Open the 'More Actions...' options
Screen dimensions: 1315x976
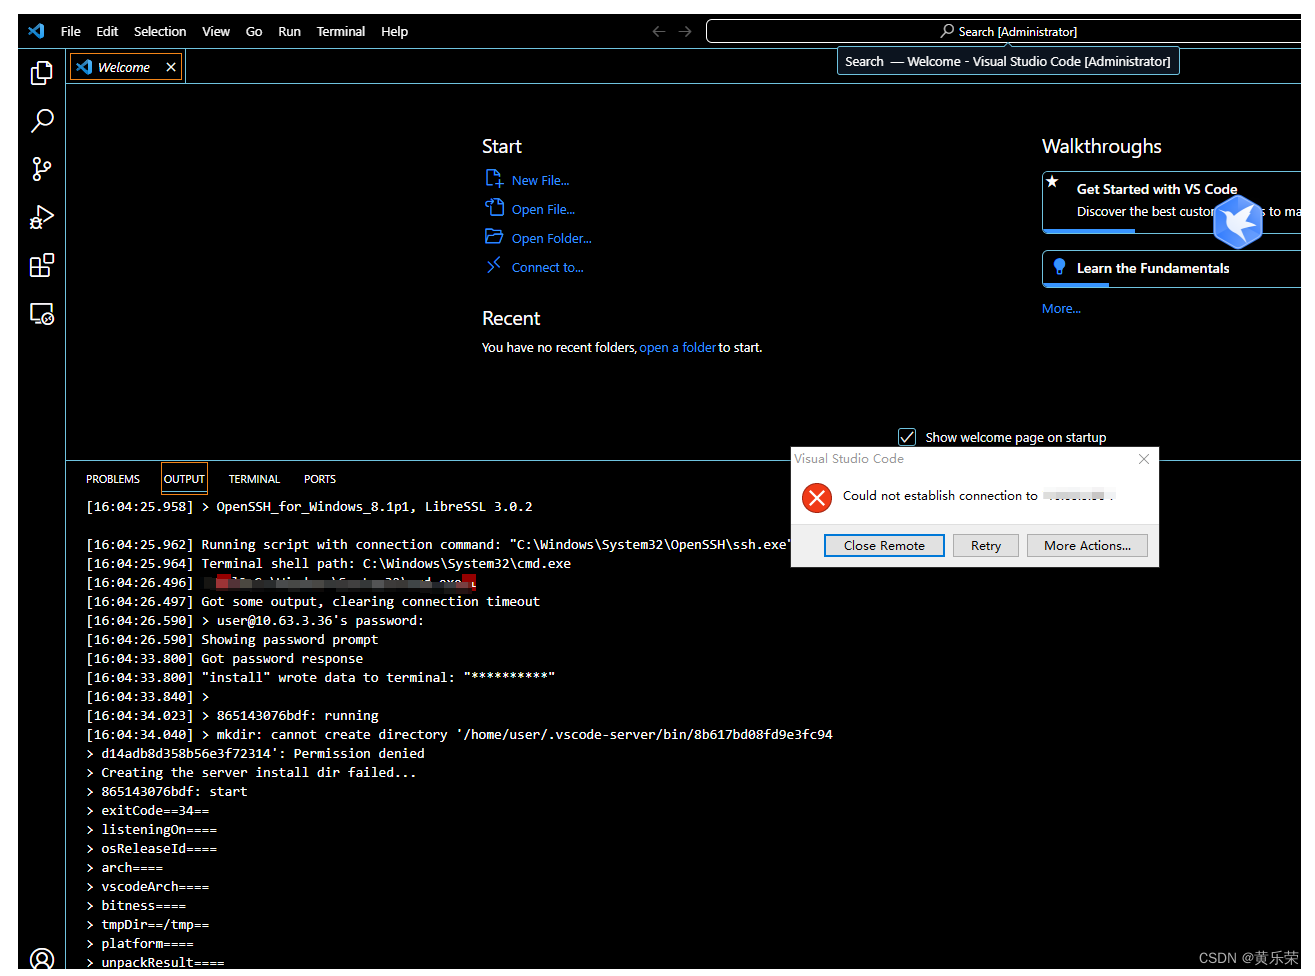click(x=1087, y=545)
